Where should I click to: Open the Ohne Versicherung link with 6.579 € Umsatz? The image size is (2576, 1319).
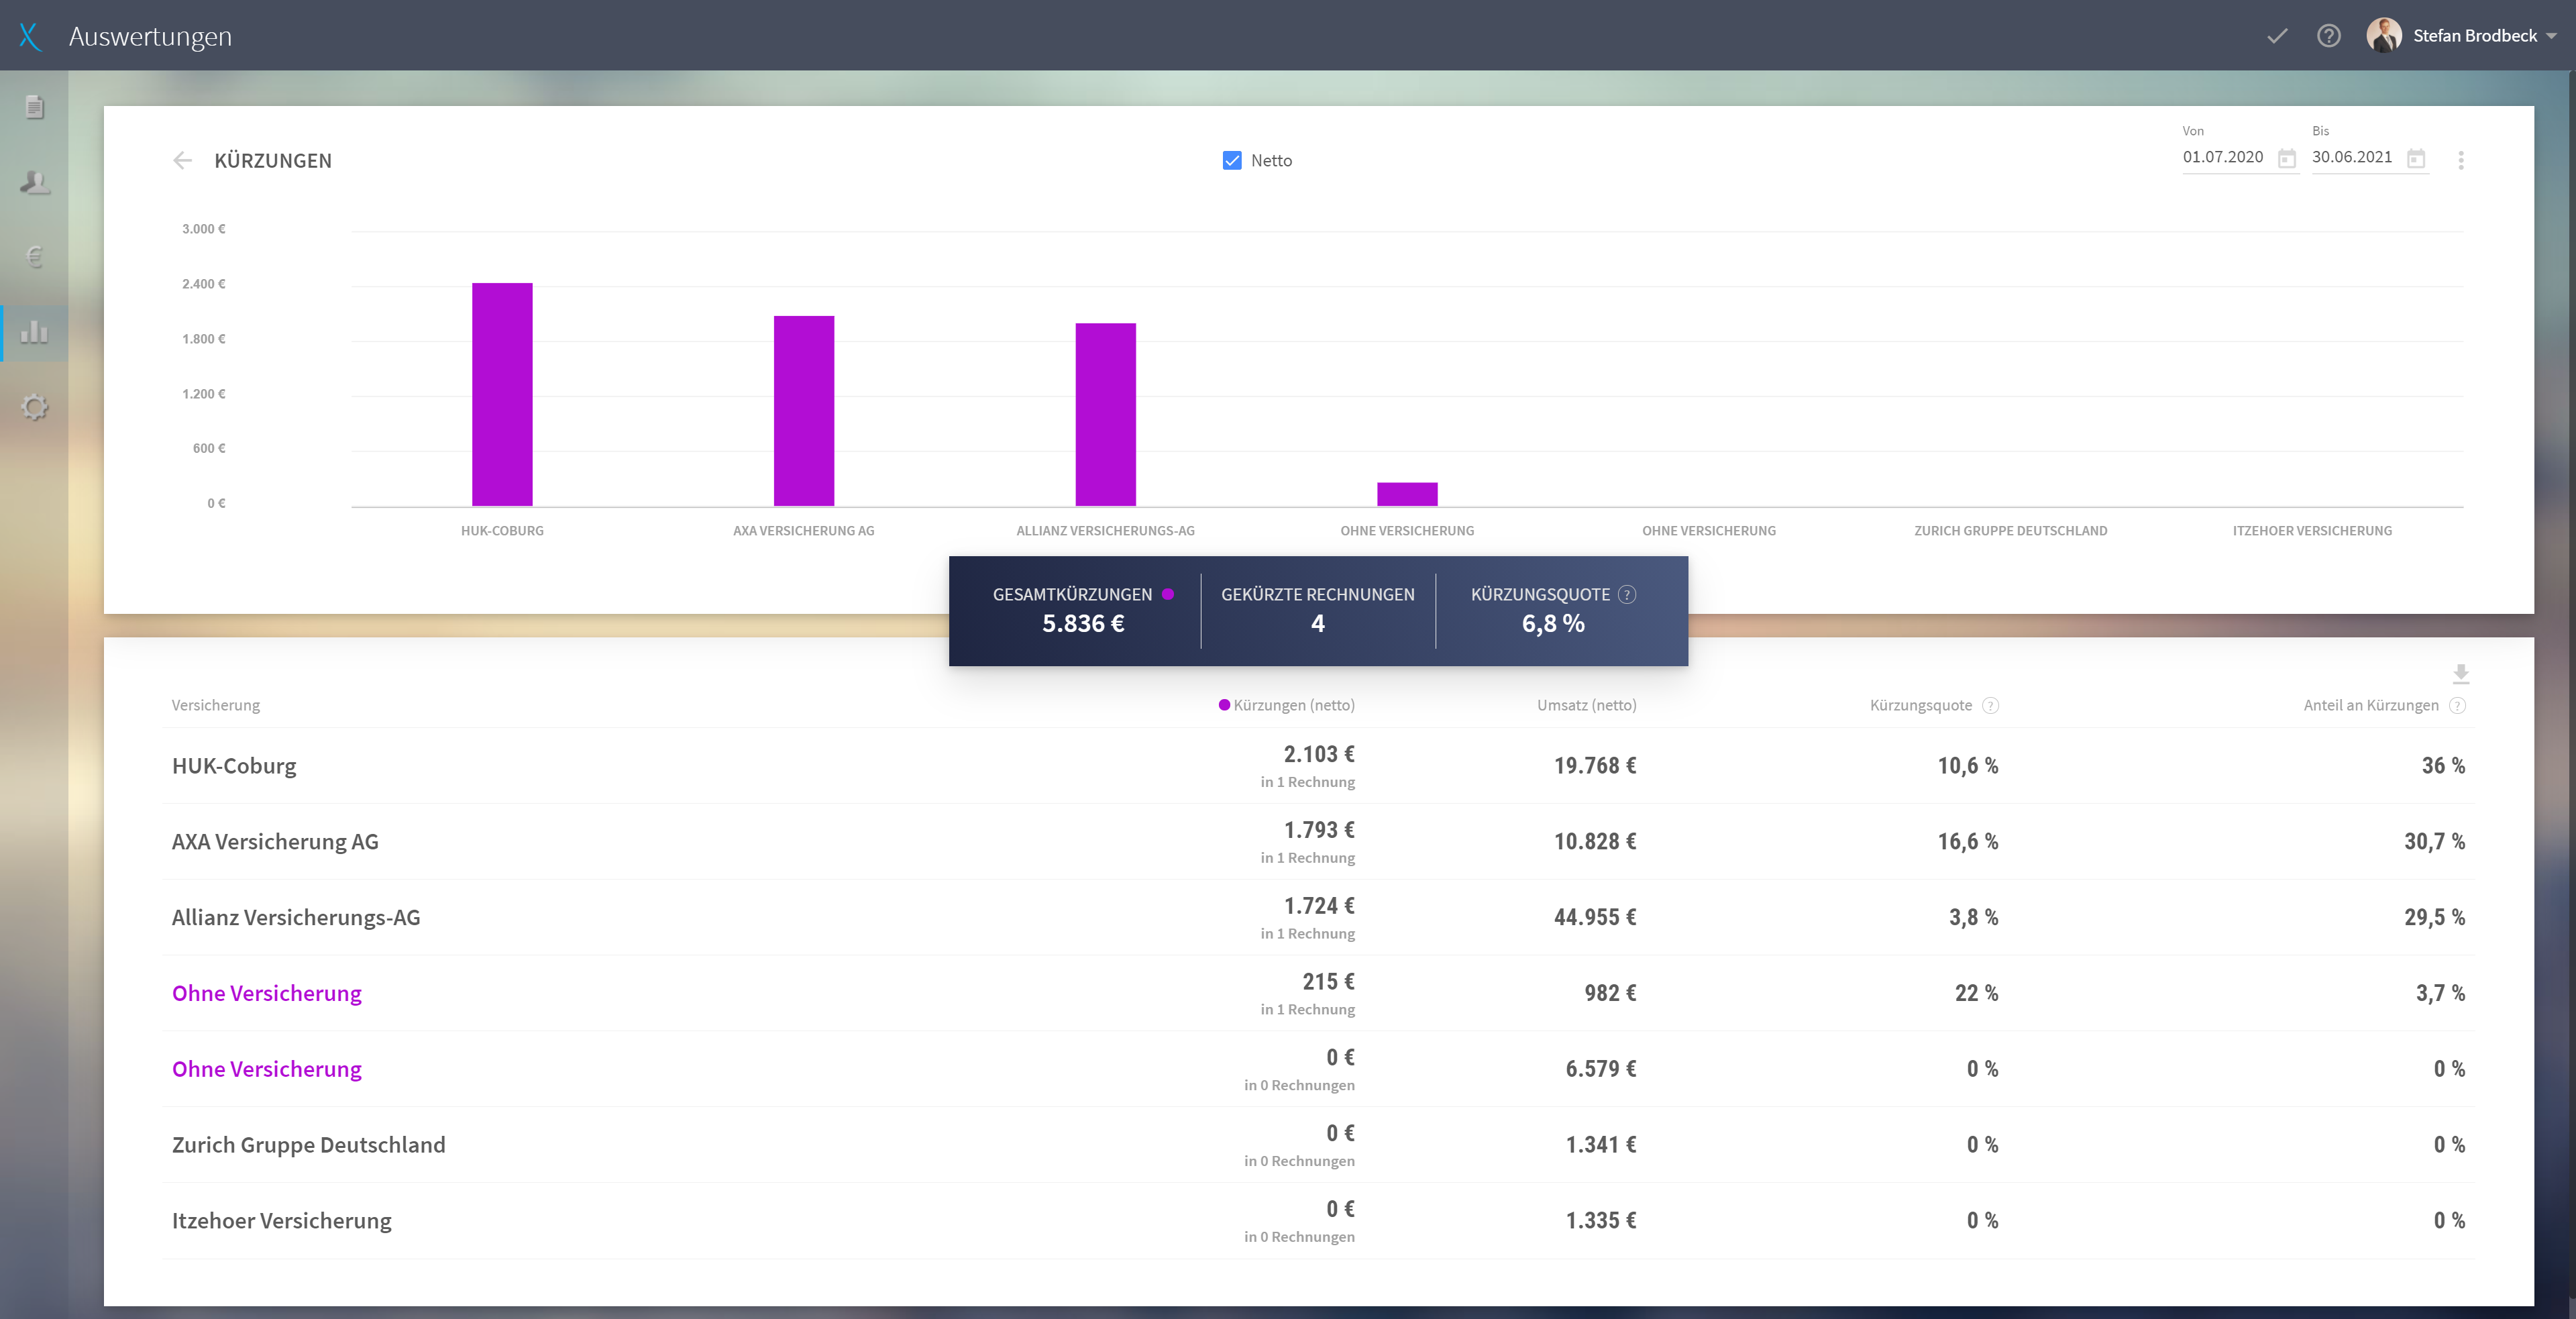point(267,1069)
